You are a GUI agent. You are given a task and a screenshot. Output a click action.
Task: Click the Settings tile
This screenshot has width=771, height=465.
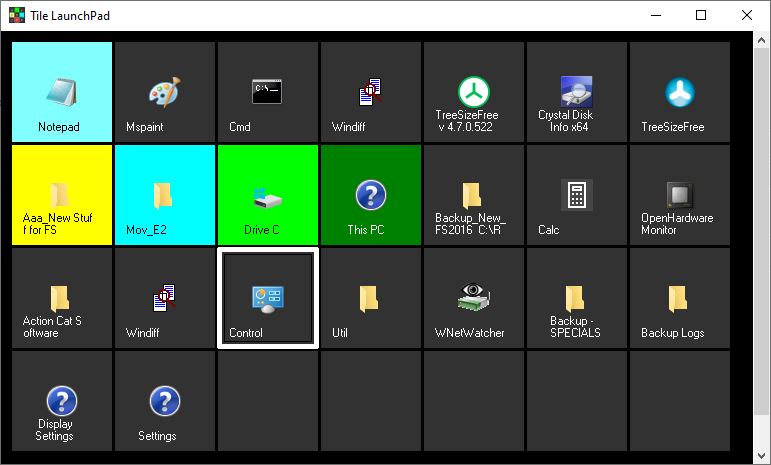(164, 401)
